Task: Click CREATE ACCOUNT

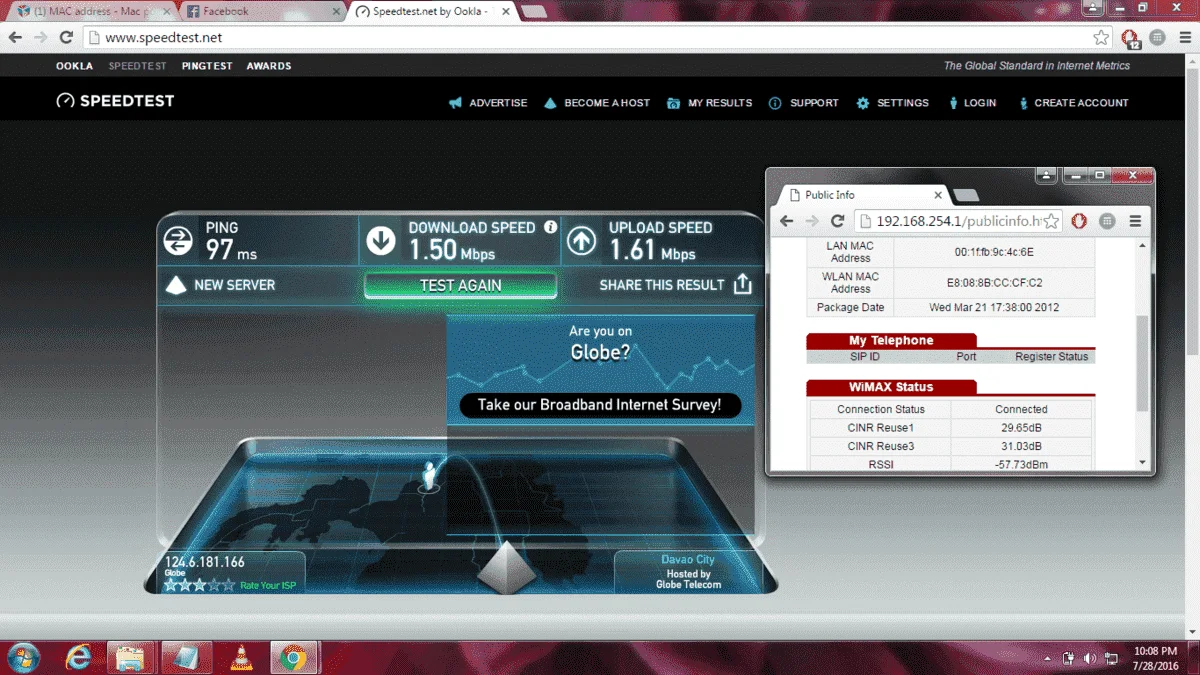Action: (1073, 103)
